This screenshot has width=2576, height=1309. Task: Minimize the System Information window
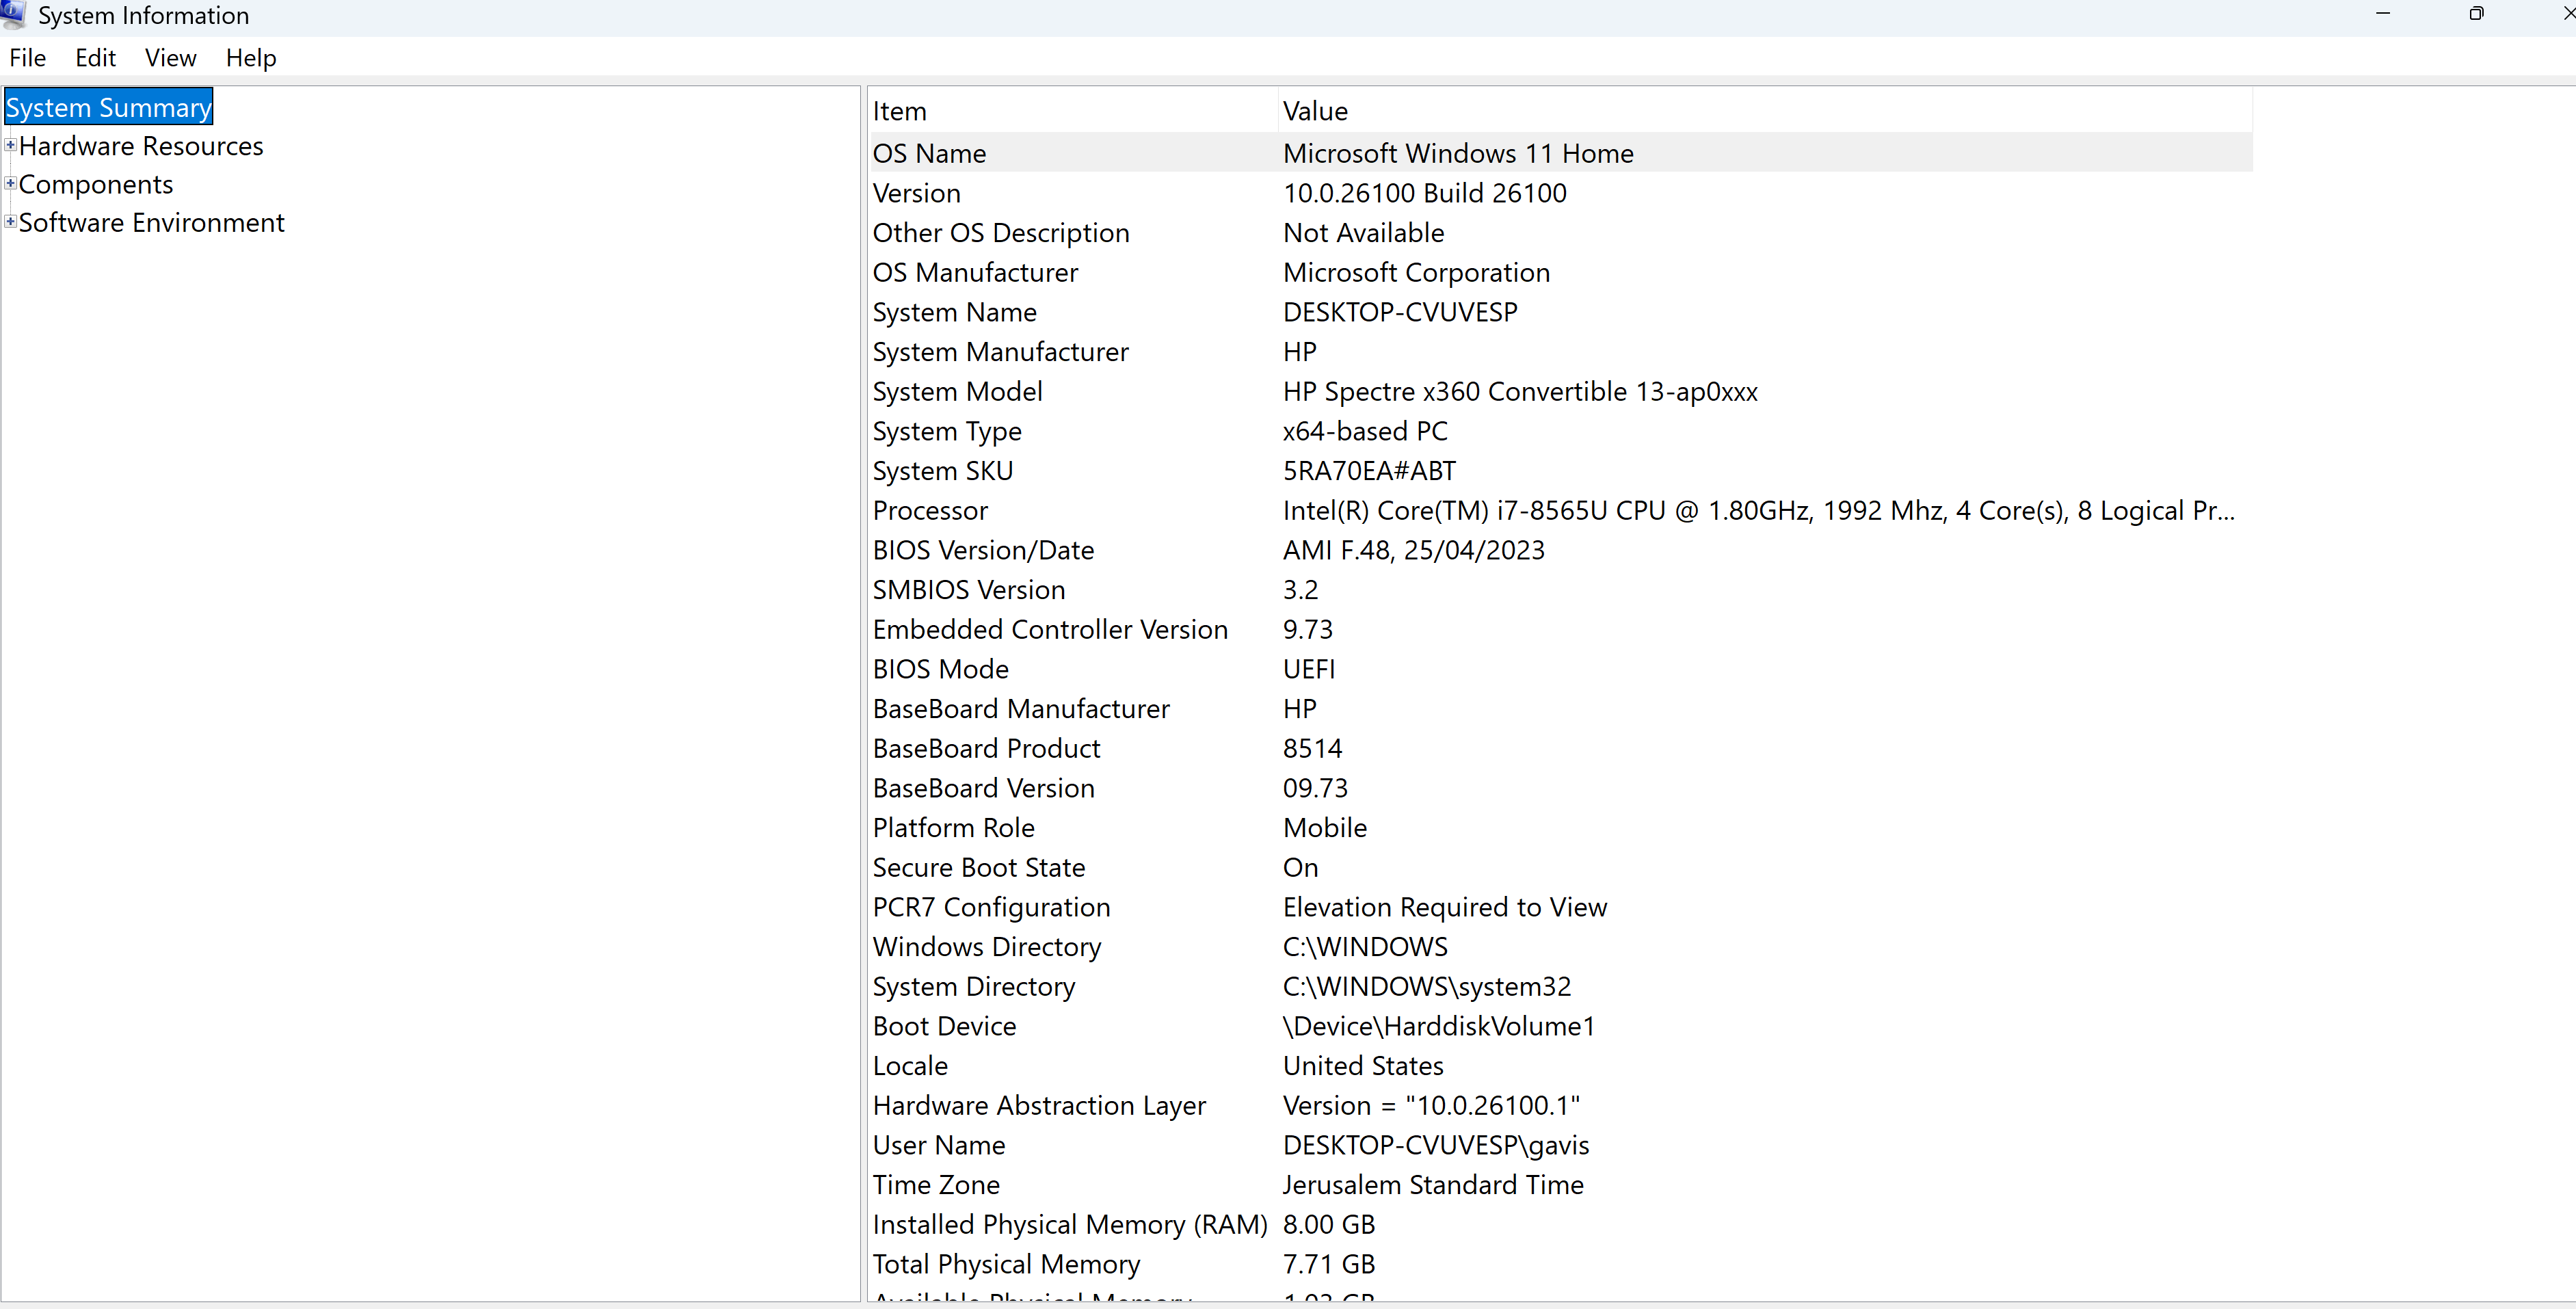coord(2383,14)
